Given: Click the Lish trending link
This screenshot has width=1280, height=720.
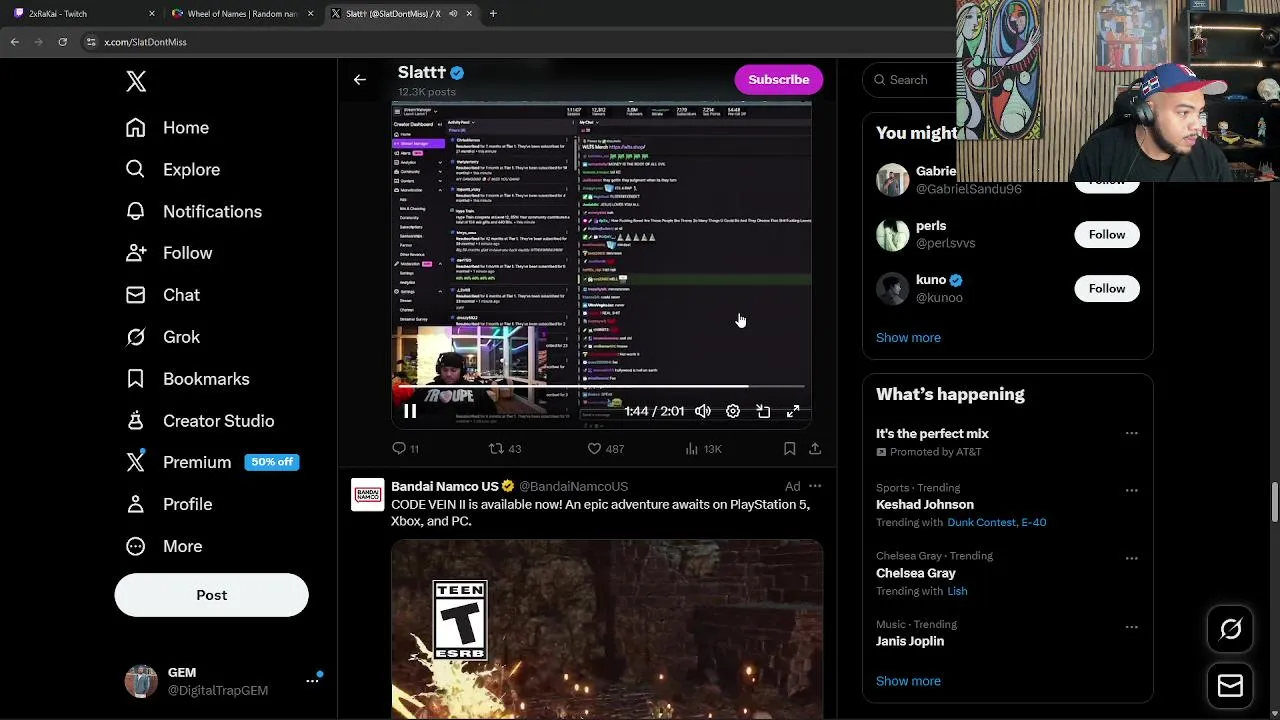Looking at the screenshot, I should pyautogui.click(x=957, y=591).
